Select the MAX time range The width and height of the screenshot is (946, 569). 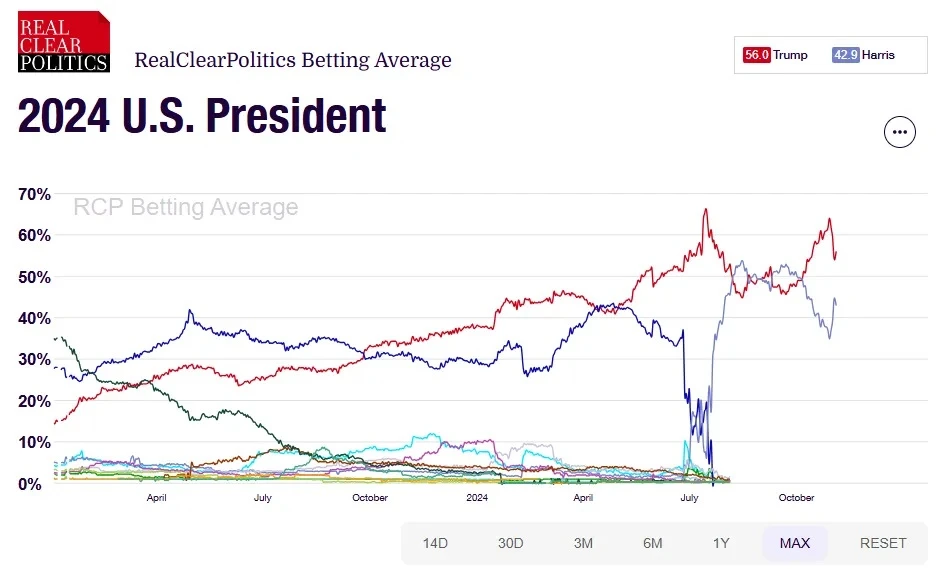tap(795, 543)
